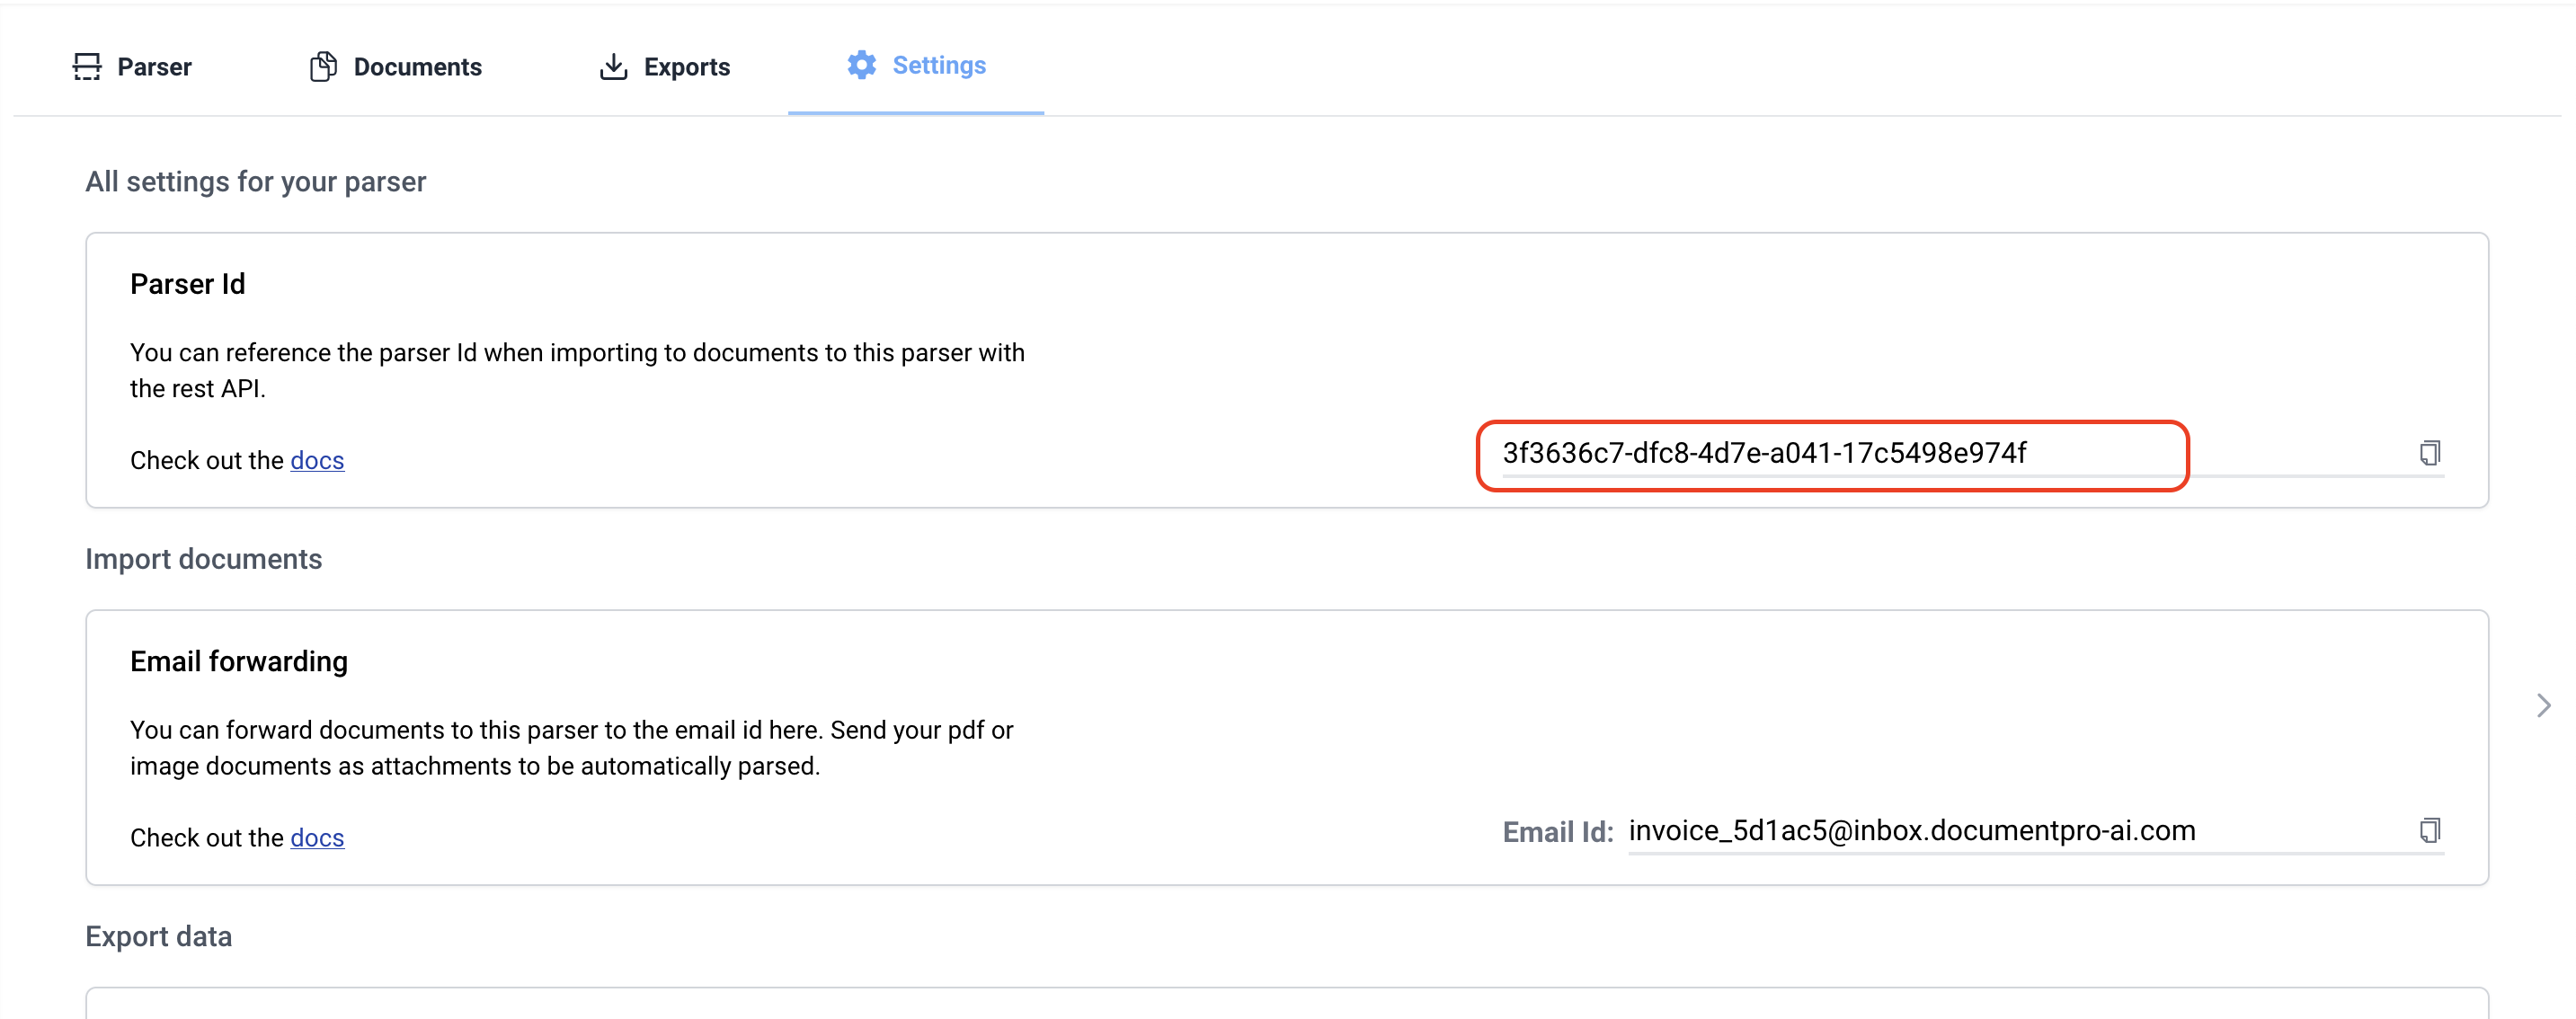
Task: Expand the right side chevron arrow
Action: [x=2543, y=705]
